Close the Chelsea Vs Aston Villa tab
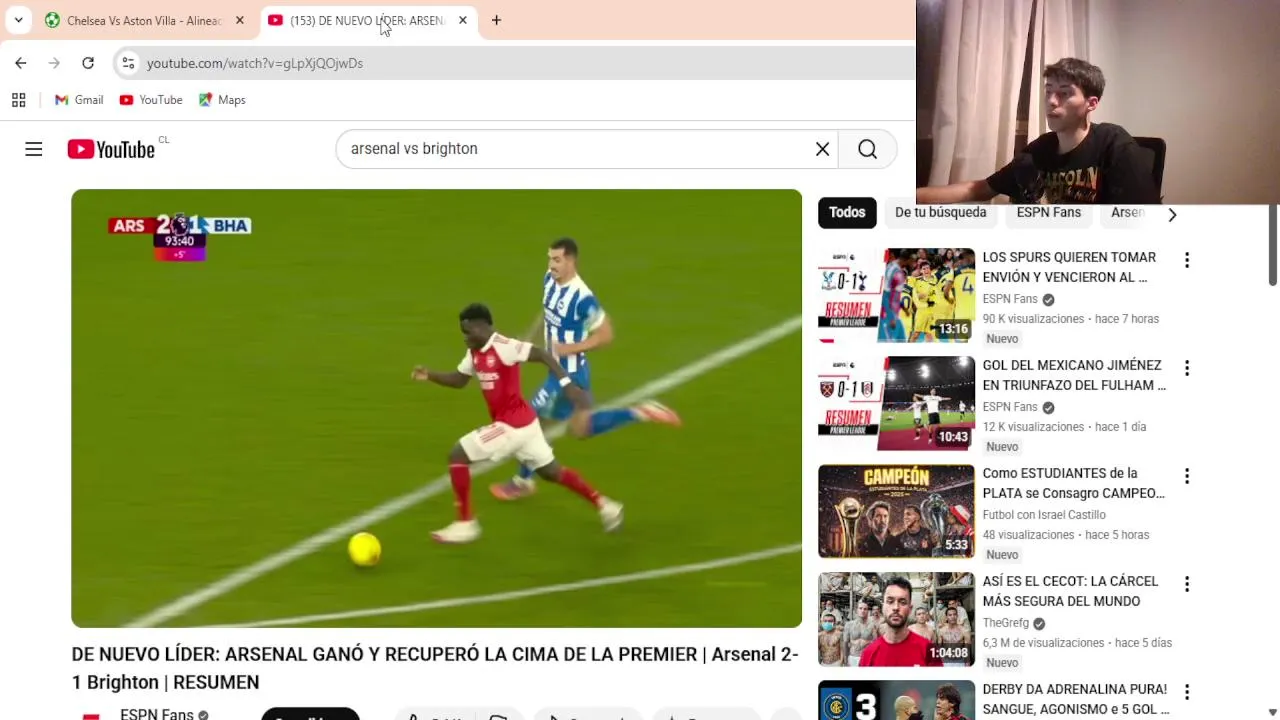This screenshot has width=1280, height=720. click(x=239, y=20)
